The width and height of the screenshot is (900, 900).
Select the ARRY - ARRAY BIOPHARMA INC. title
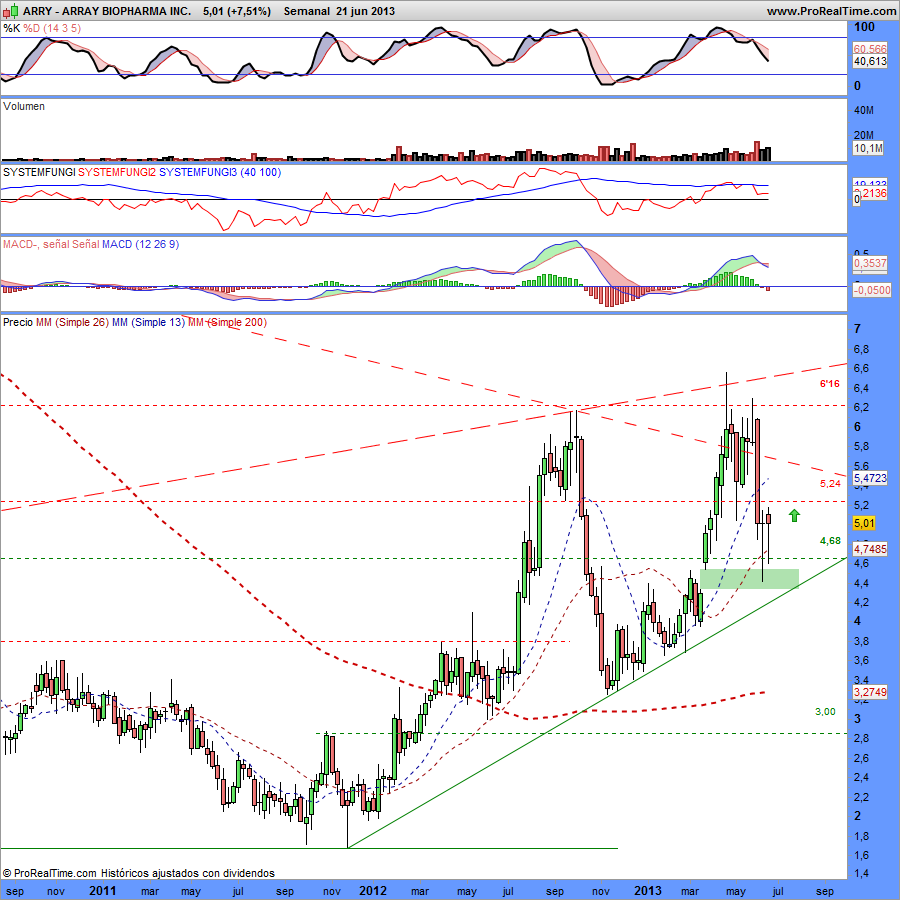pyautogui.click(x=107, y=11)
